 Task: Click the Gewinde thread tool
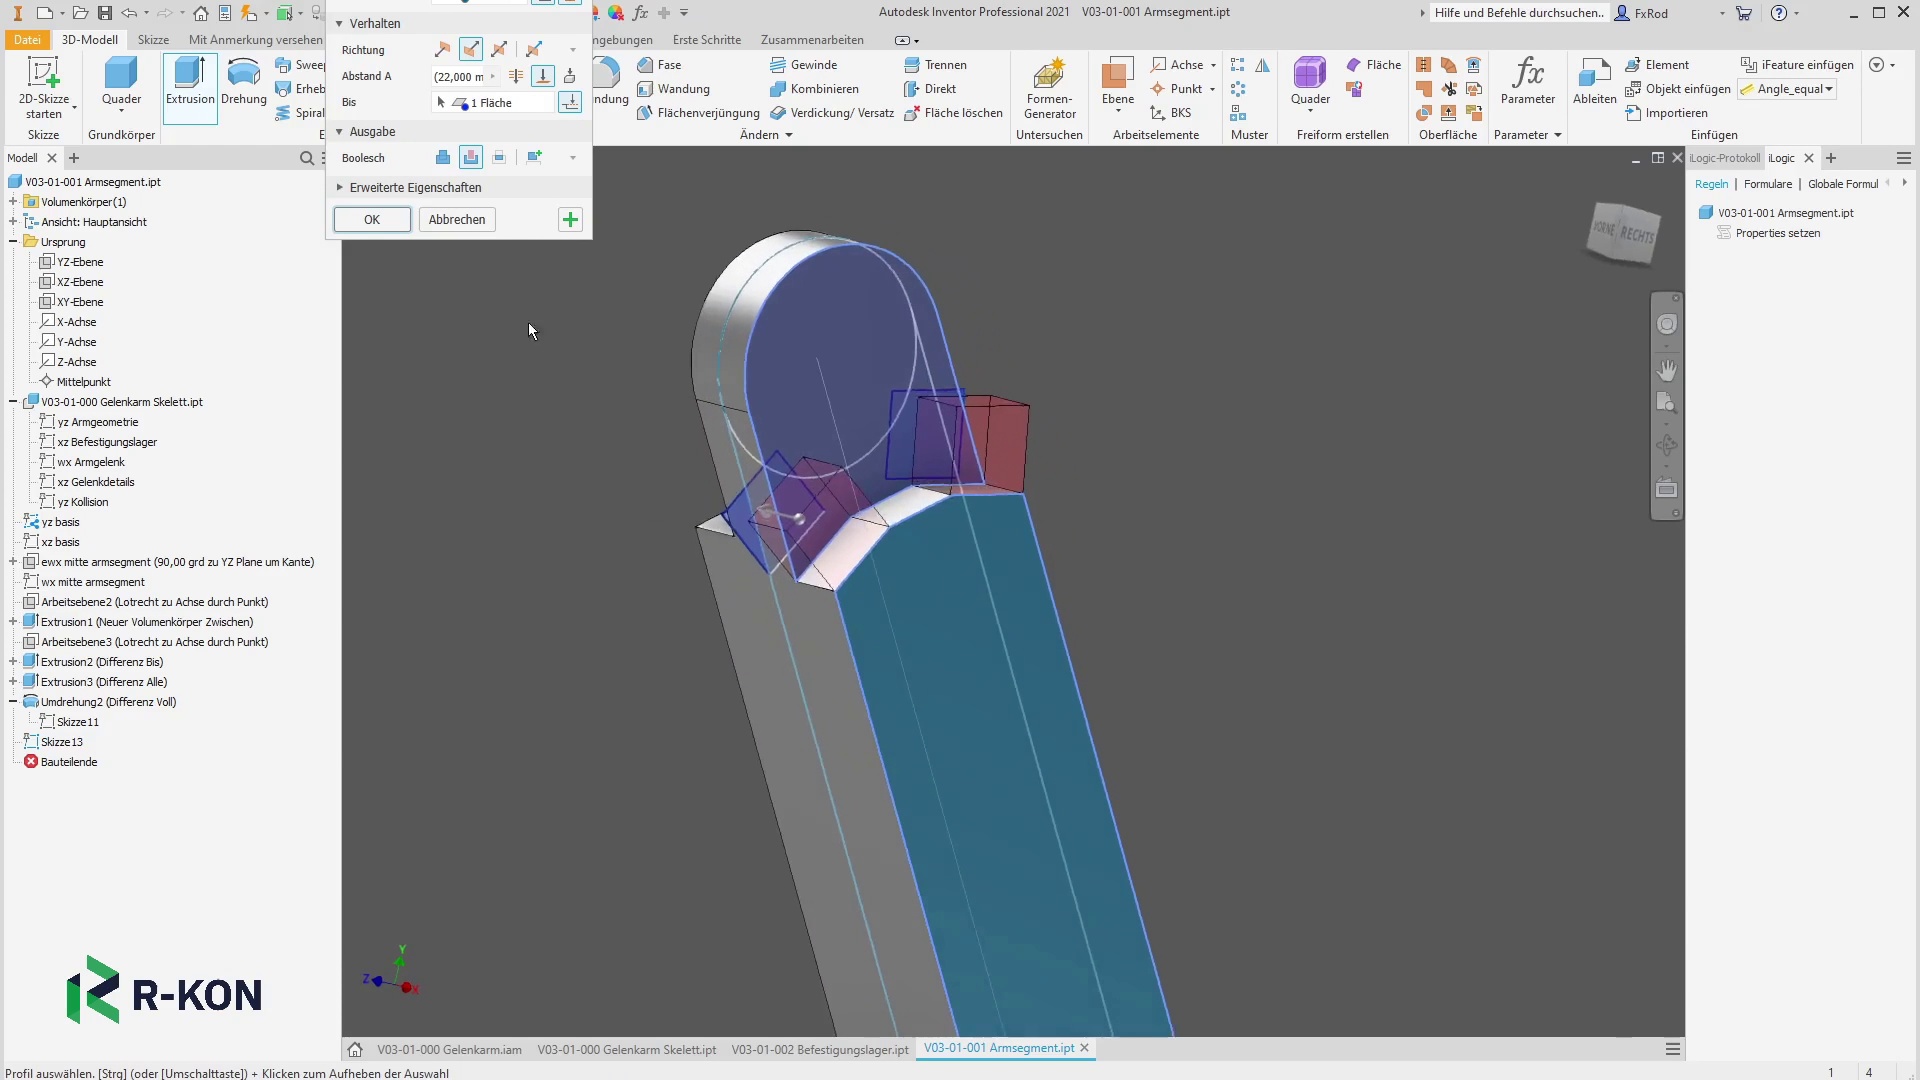[x=804, y=65]
